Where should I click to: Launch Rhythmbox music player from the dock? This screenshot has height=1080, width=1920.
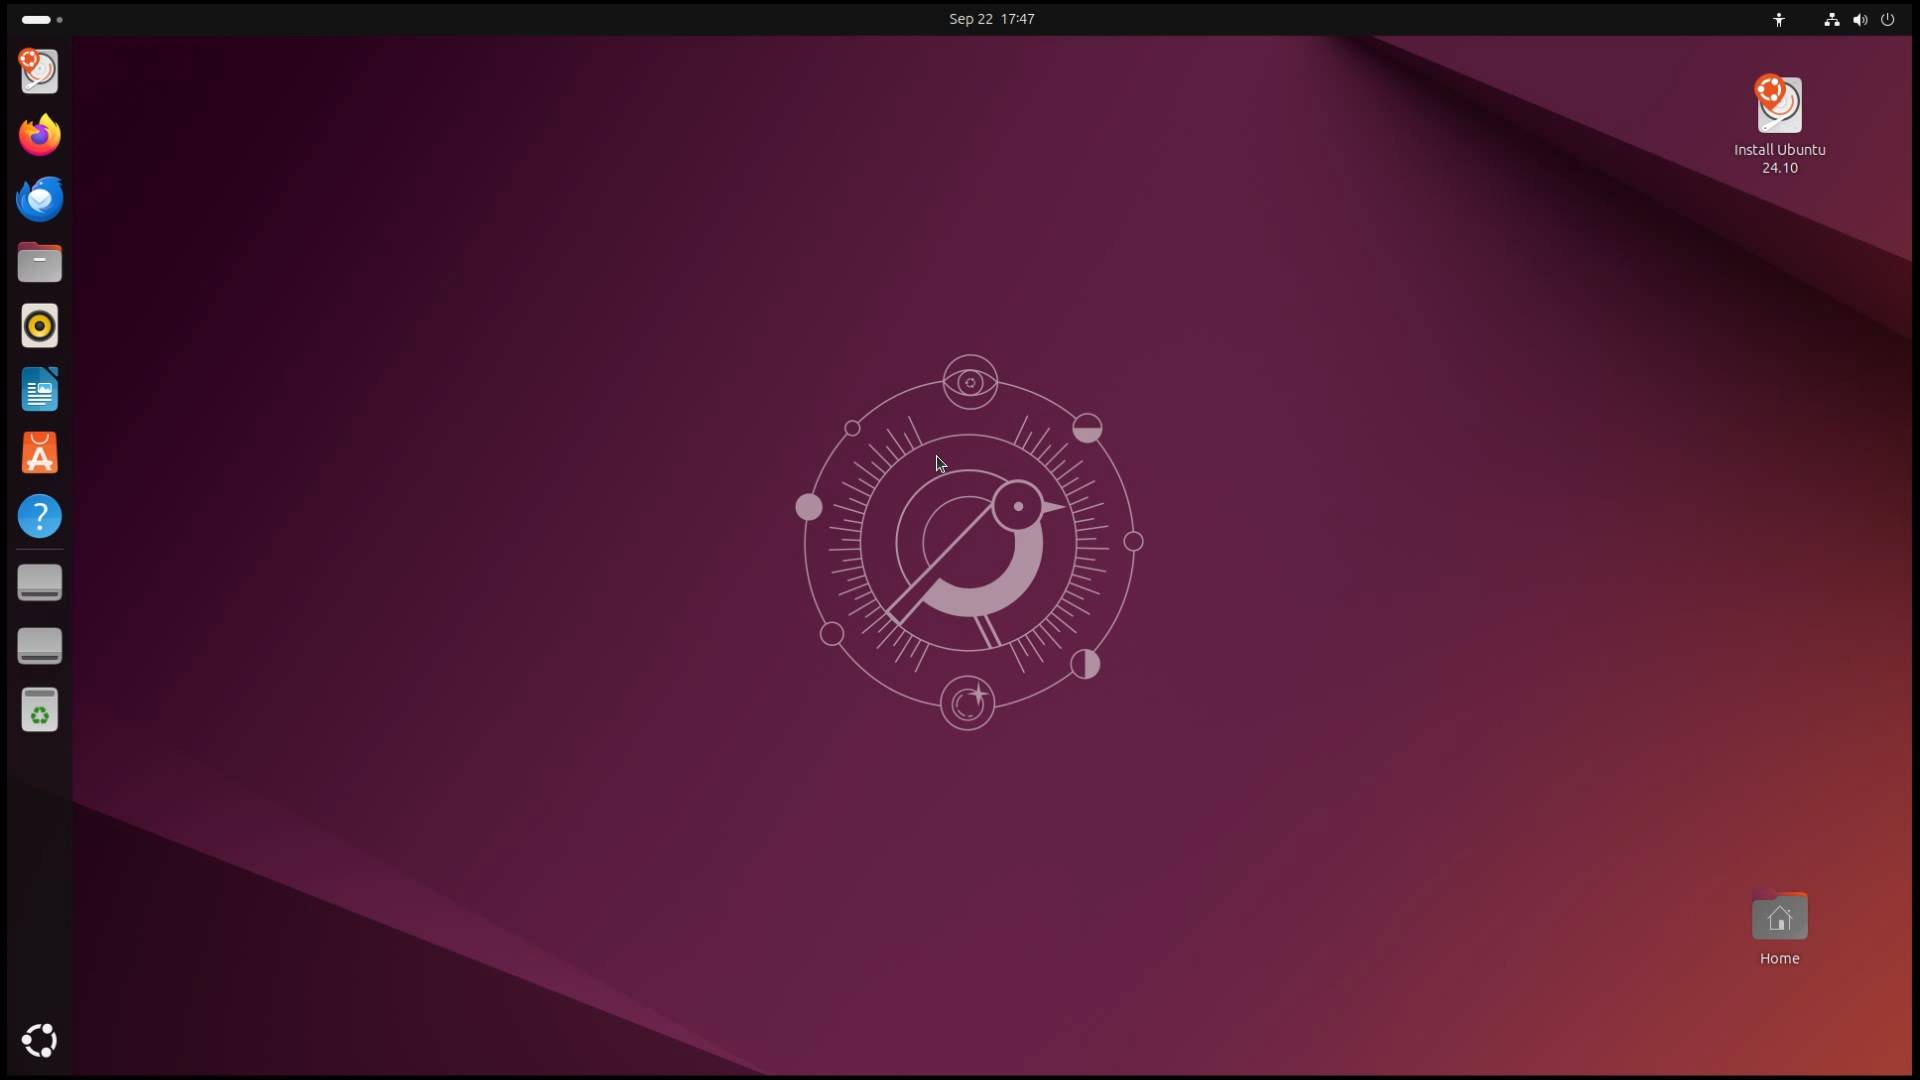(x=40, y=326)
